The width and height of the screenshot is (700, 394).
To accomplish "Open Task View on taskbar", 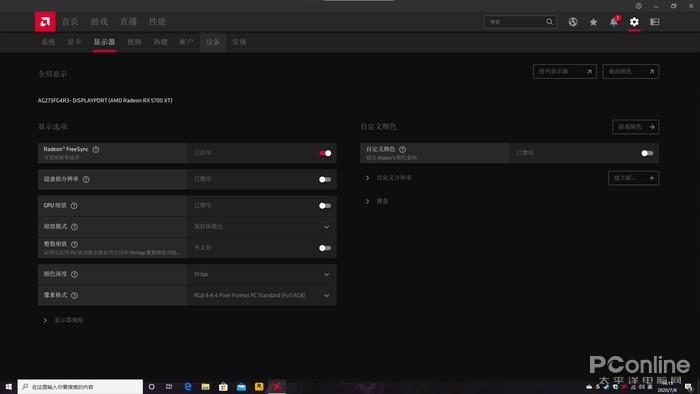I will [x=169, y=386].
